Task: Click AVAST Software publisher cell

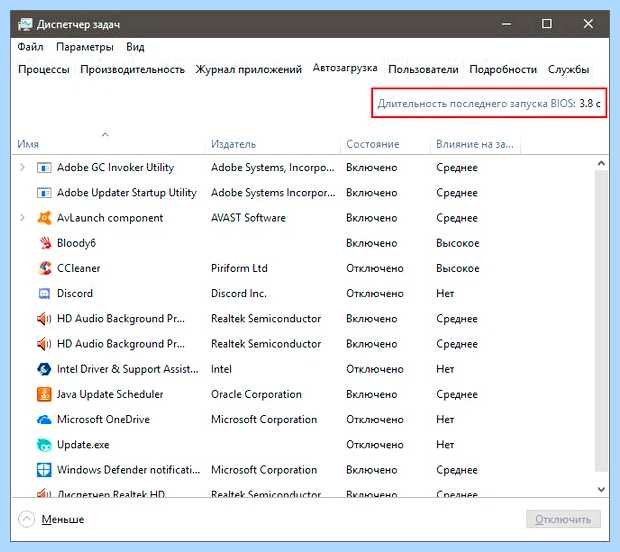Action: click(248, 218)
